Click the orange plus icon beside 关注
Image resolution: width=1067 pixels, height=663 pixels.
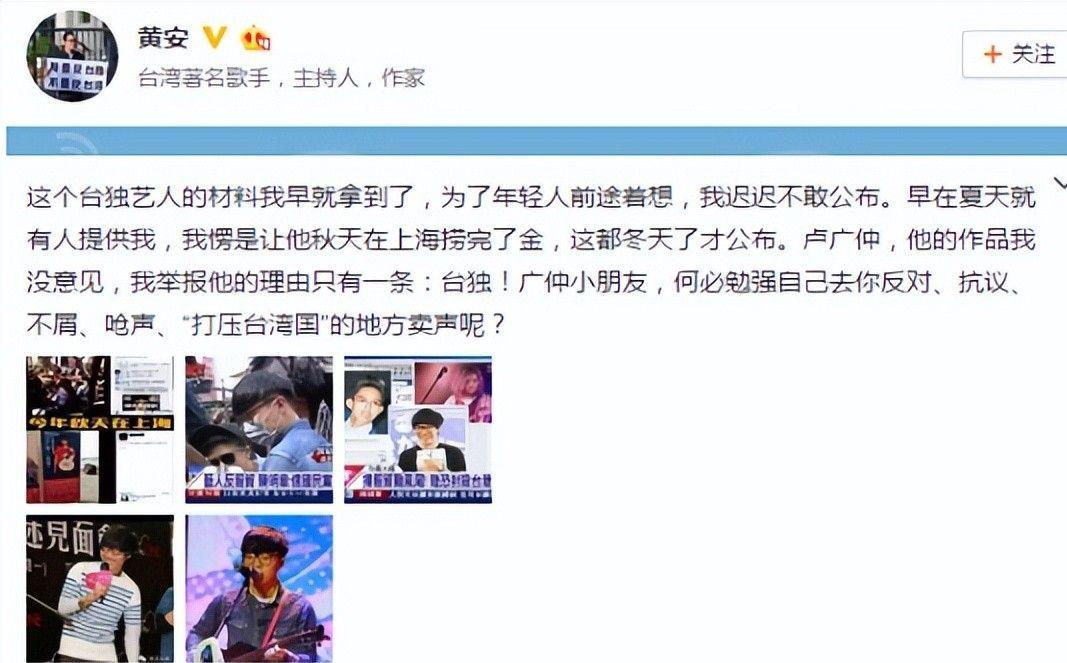pos(993,54)
